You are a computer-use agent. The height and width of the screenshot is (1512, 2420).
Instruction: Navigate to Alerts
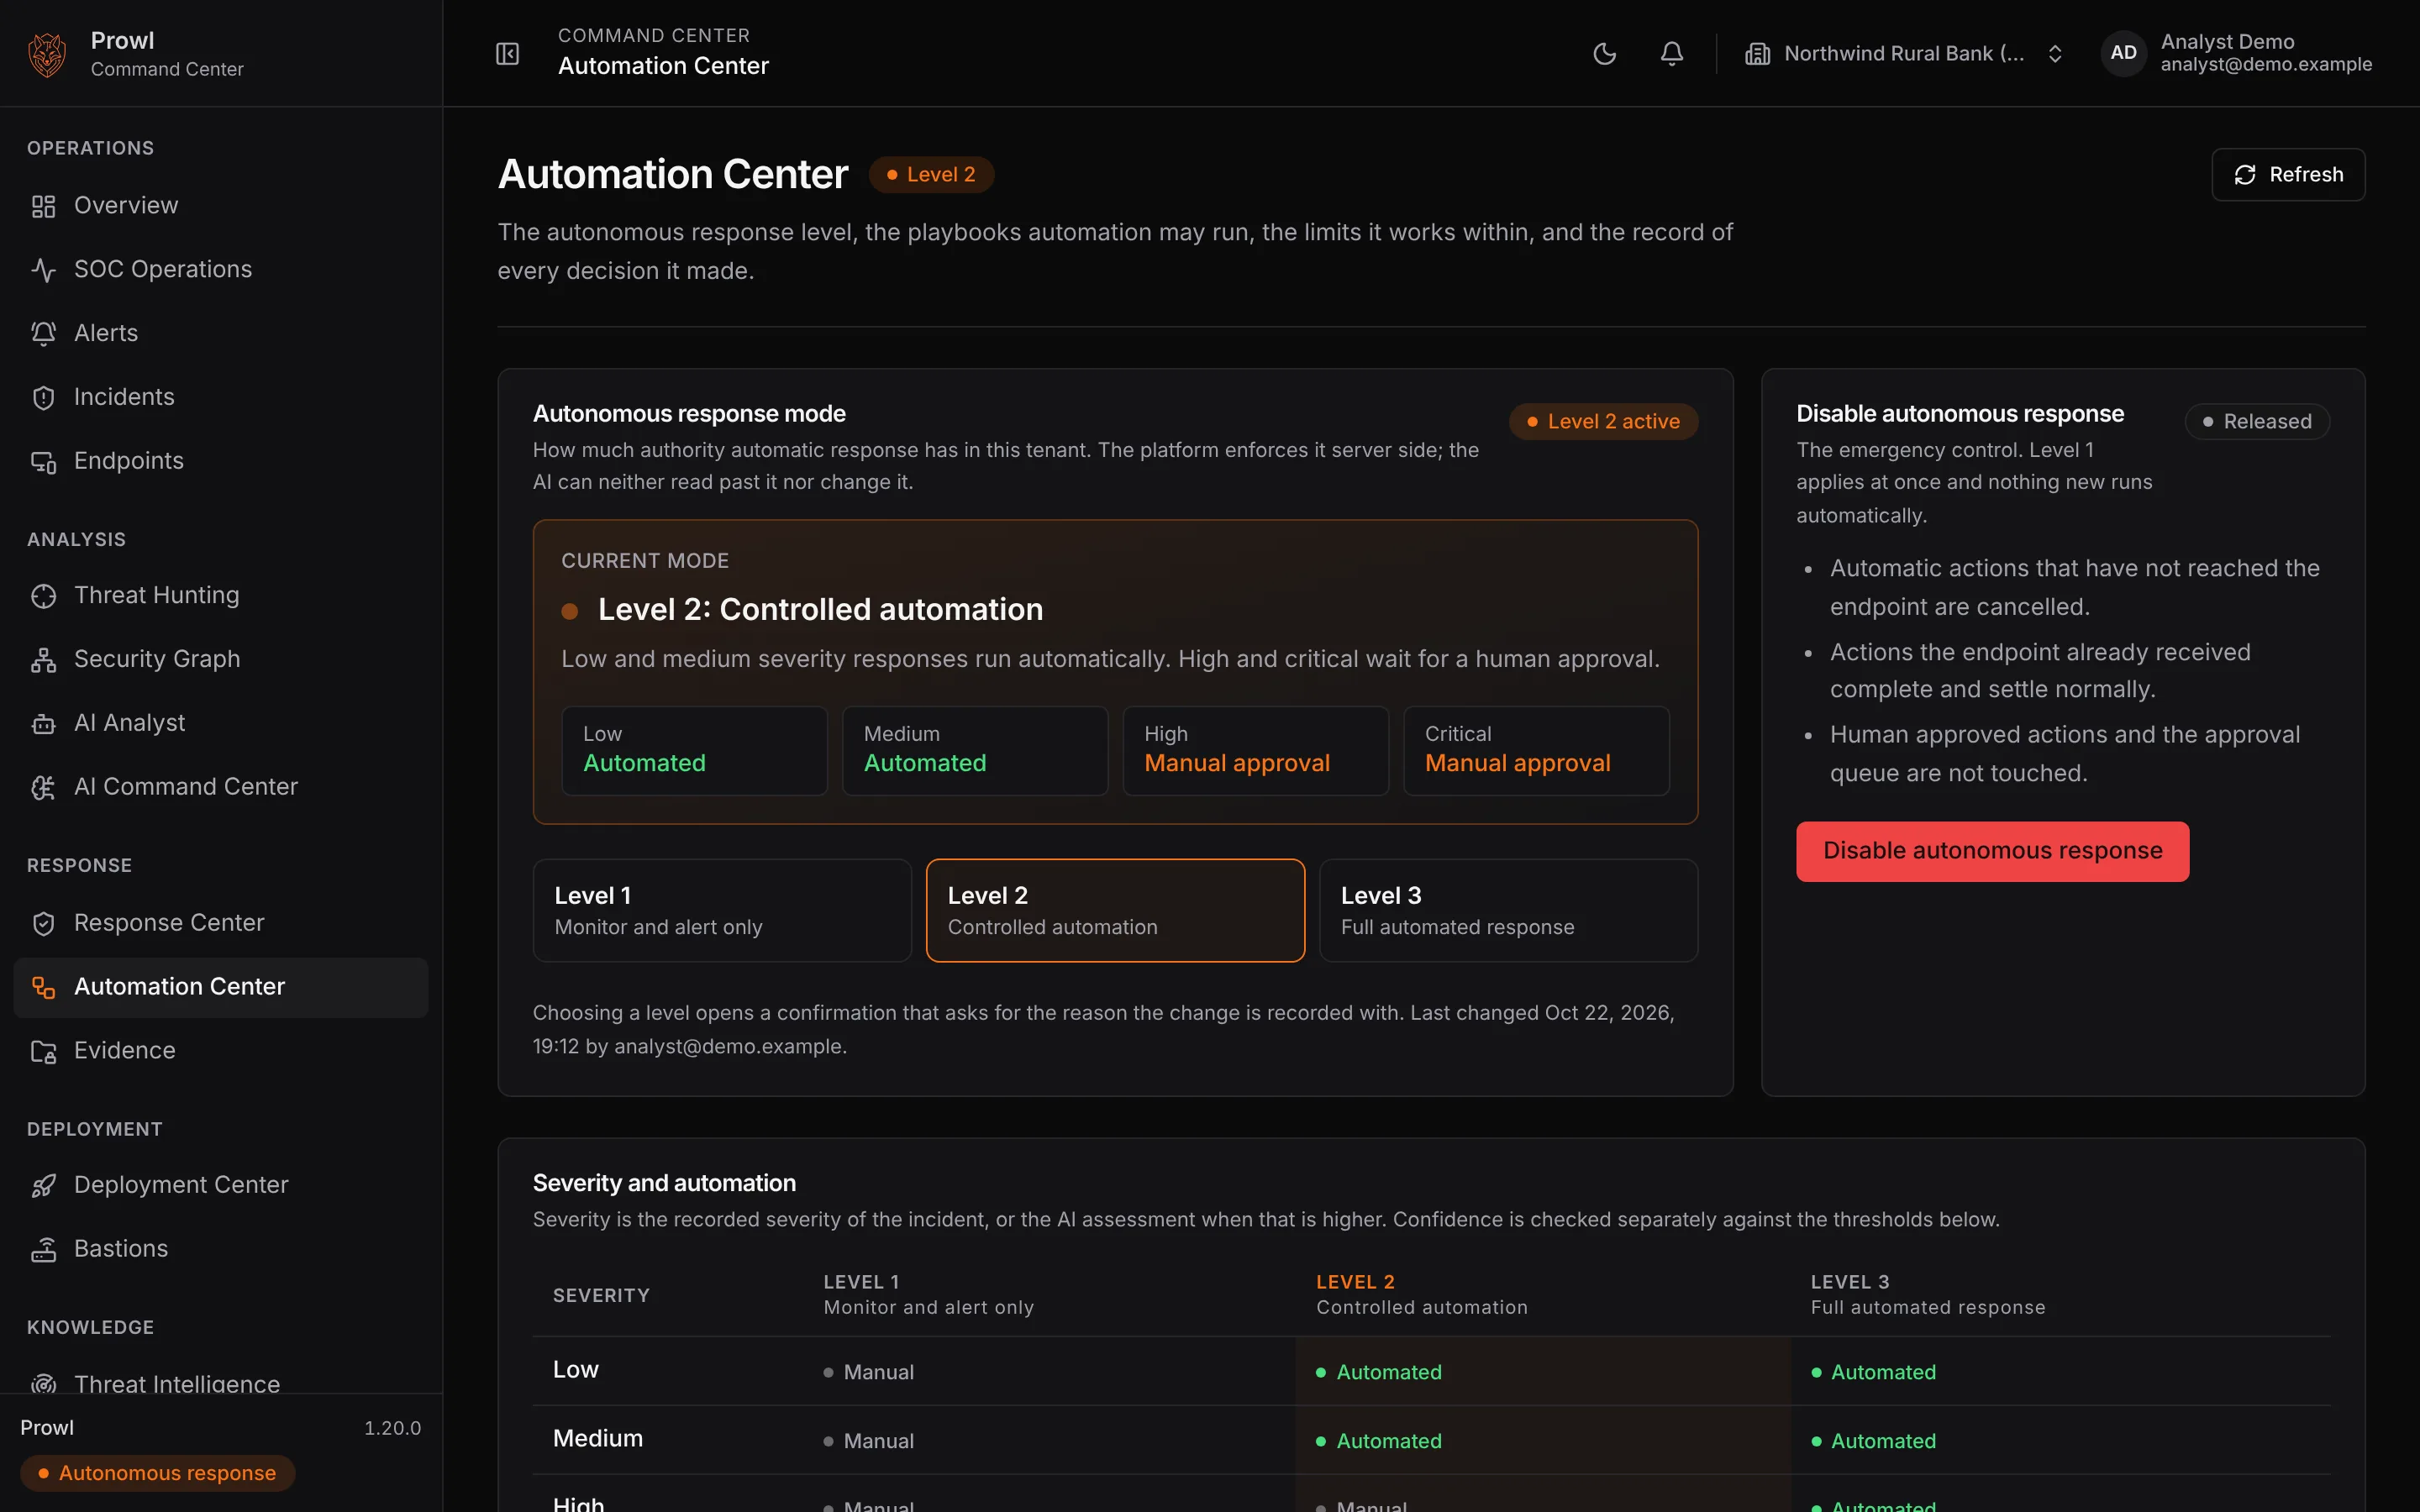pos(221,334)
